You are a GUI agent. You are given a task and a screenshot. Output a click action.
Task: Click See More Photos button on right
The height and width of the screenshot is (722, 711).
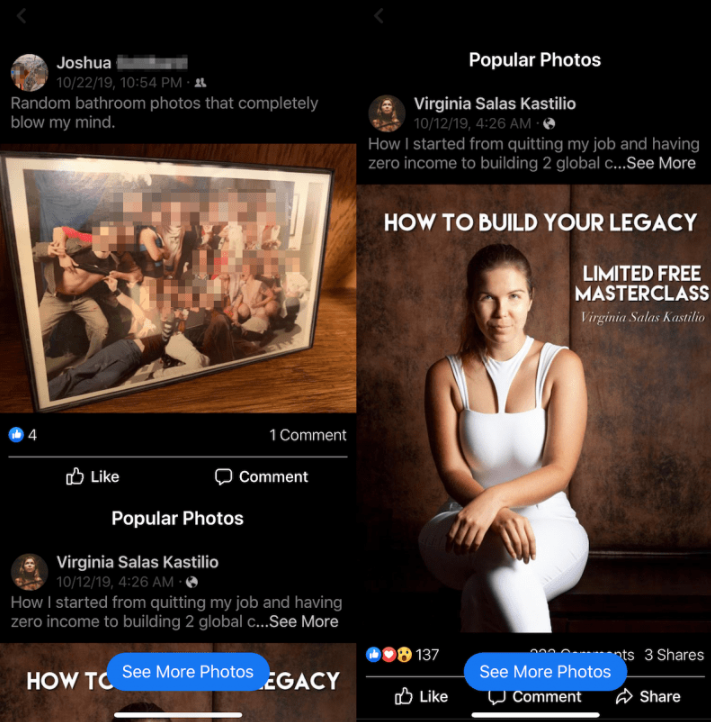[x=545, y=672]
